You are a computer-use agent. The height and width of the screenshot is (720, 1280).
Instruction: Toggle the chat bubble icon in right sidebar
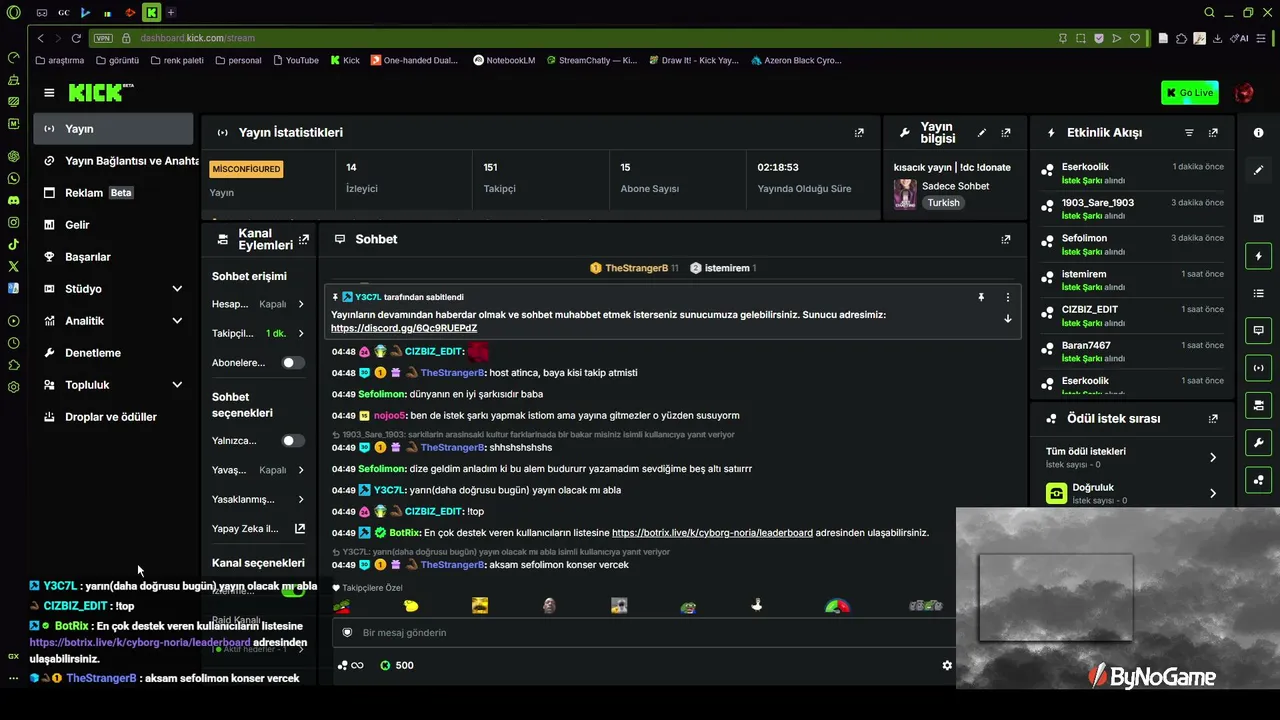click(x=1258, y=330)
